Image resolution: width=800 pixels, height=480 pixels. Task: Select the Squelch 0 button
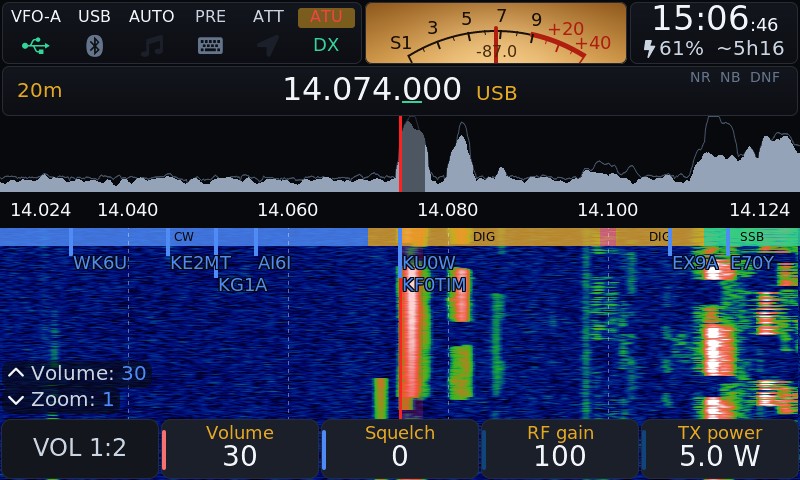[x=399, y=449]
